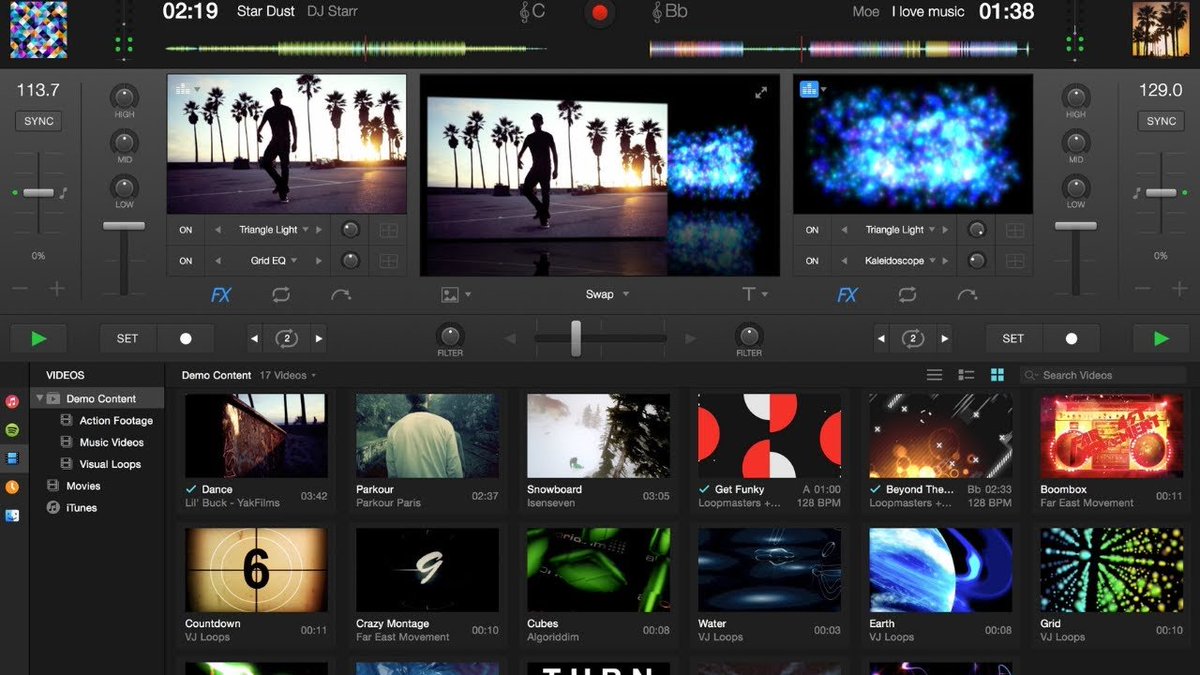This screenshot has width=1200, height=675.
Task: Collapse the Demo Content tree folder
Action: coord(41,398)
